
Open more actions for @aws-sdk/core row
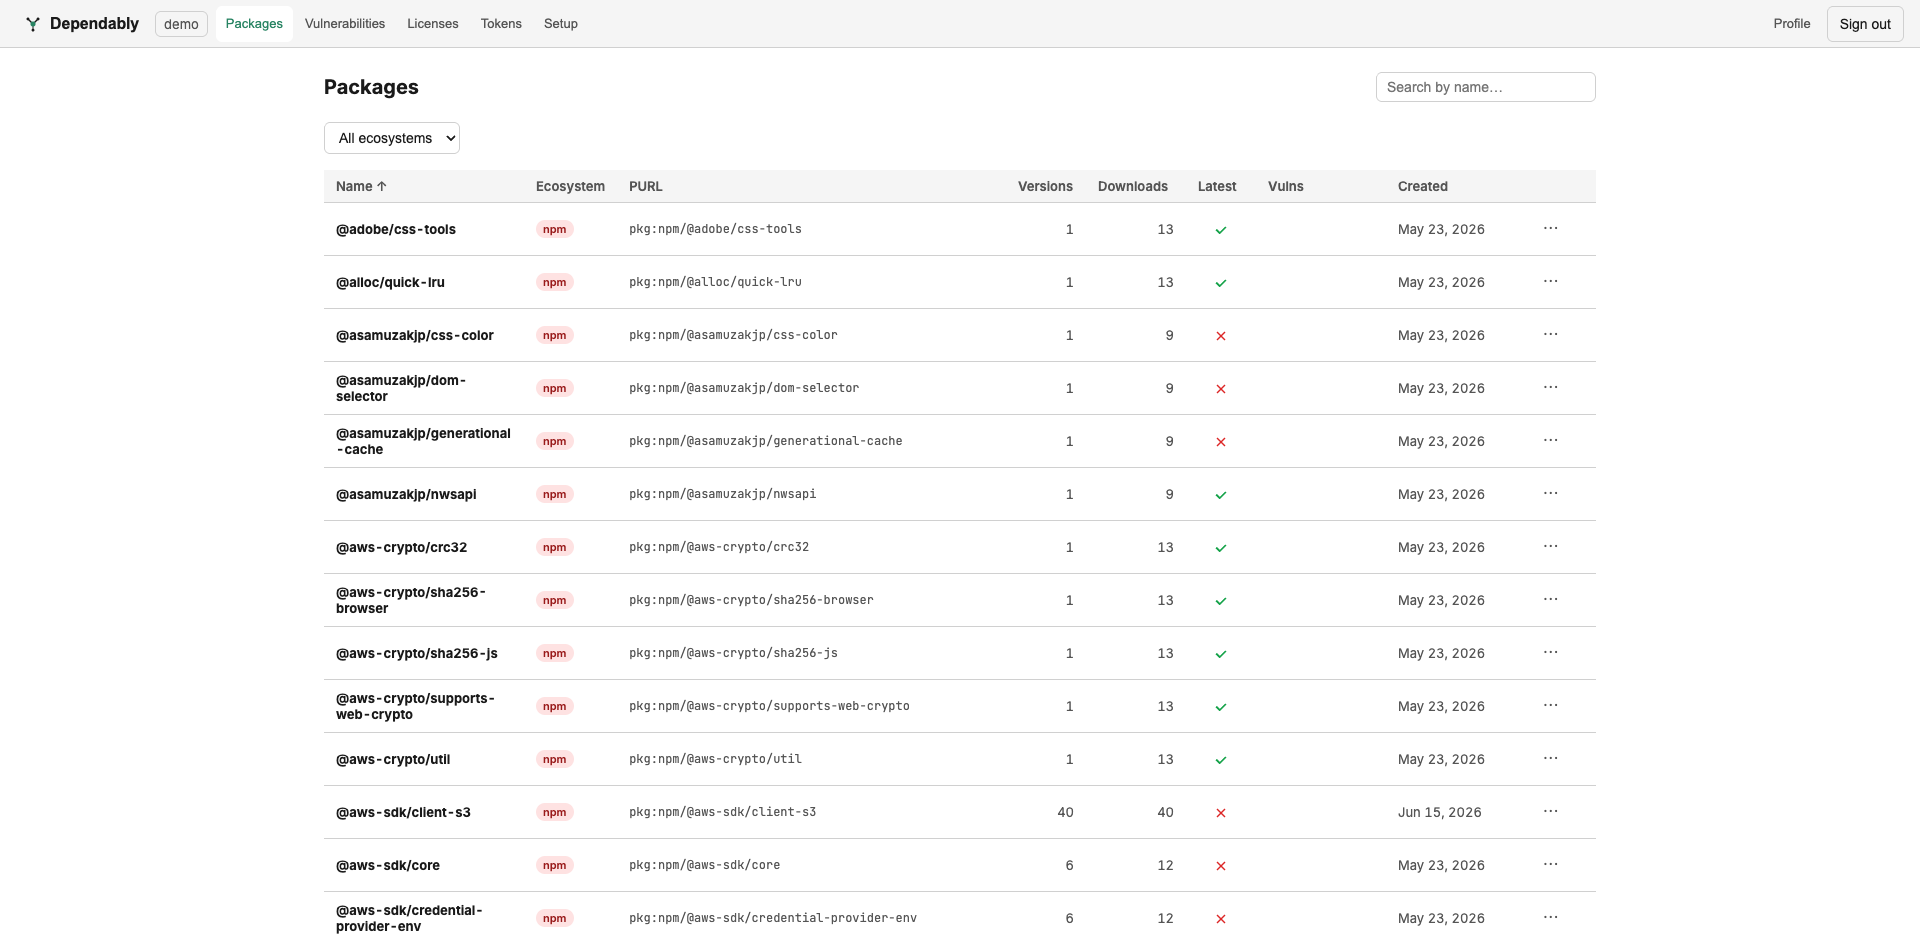coord(1550,865)
